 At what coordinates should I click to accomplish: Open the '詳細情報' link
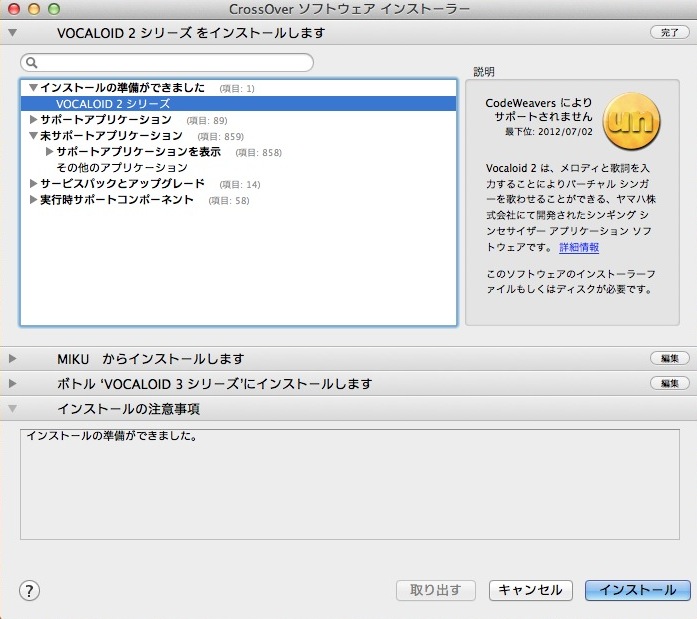[x=579, y=247]
